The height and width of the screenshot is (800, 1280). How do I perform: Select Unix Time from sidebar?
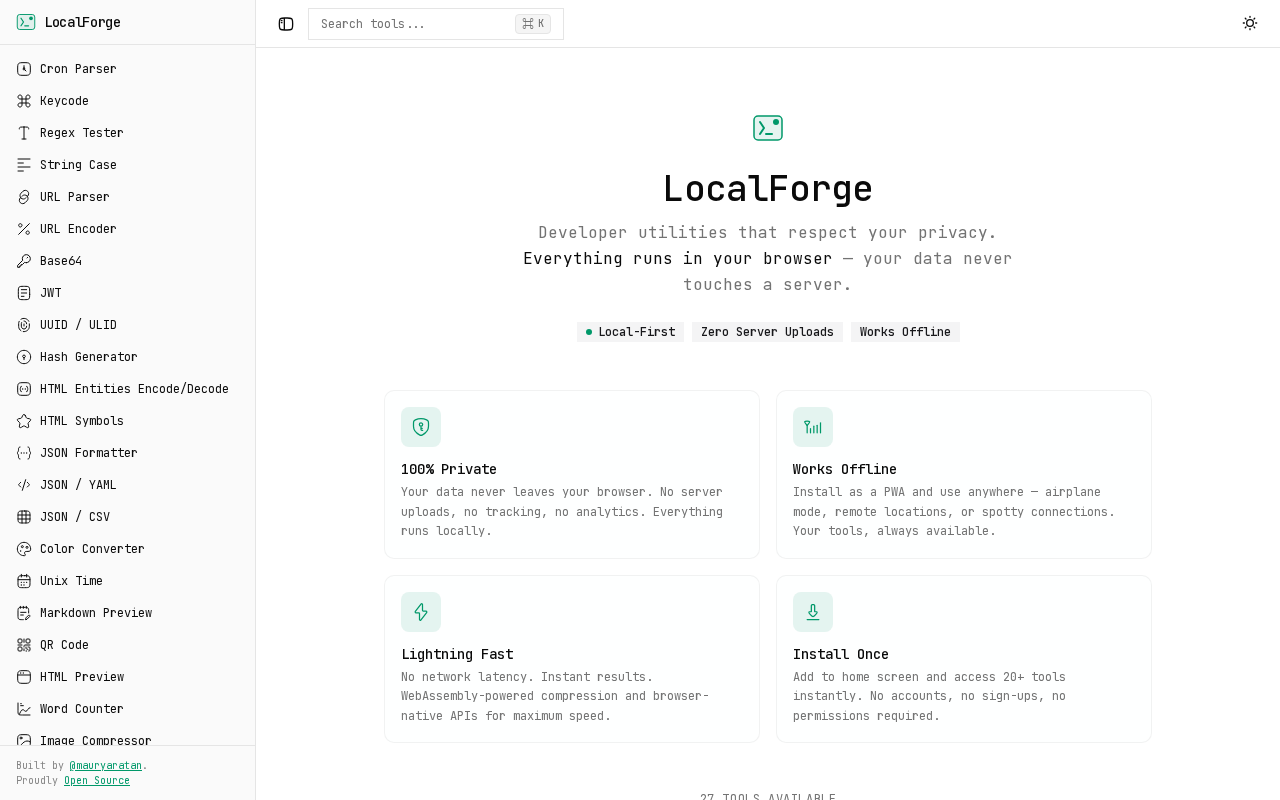[71, 581]
